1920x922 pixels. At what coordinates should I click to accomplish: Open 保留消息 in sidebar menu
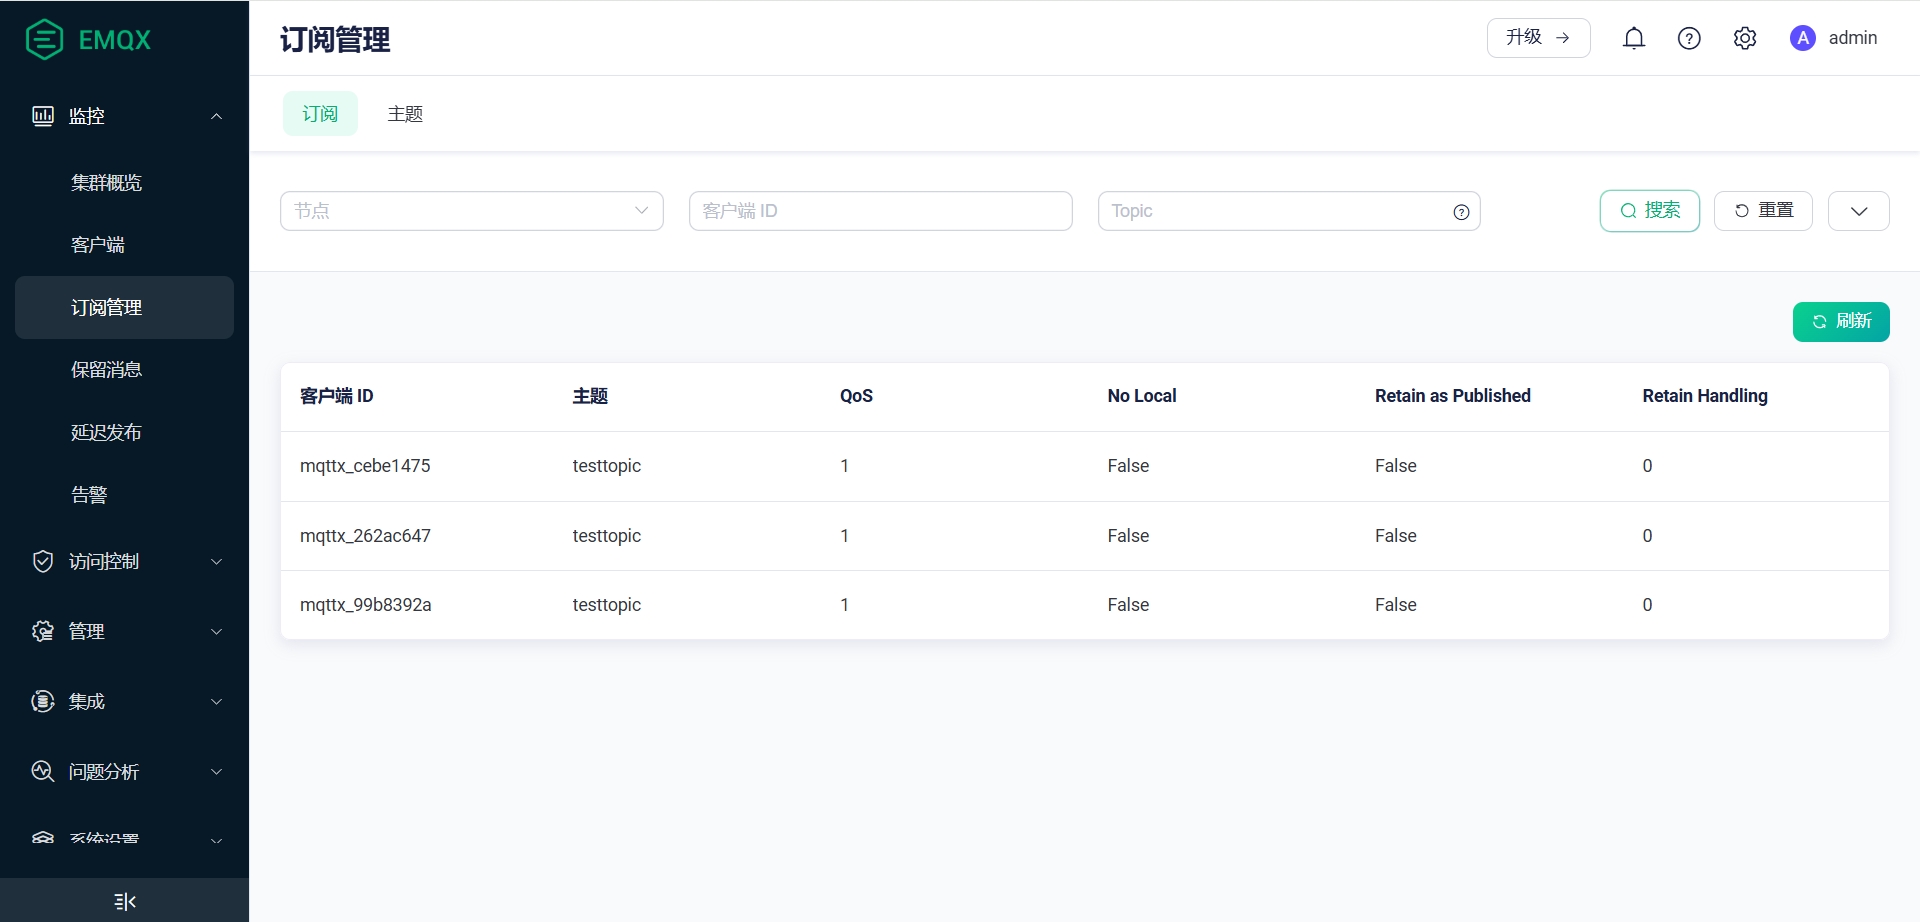click(x=106, y=370)
